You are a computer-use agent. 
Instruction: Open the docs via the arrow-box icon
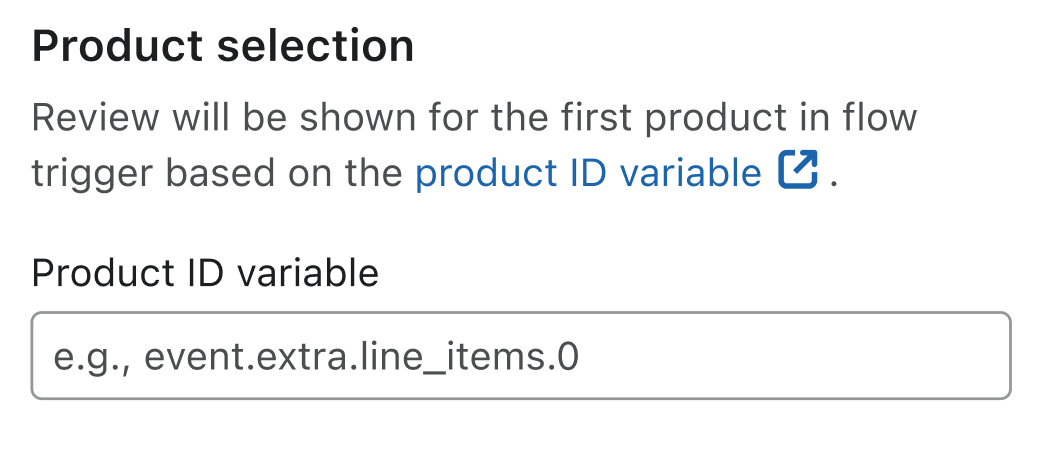798,172
